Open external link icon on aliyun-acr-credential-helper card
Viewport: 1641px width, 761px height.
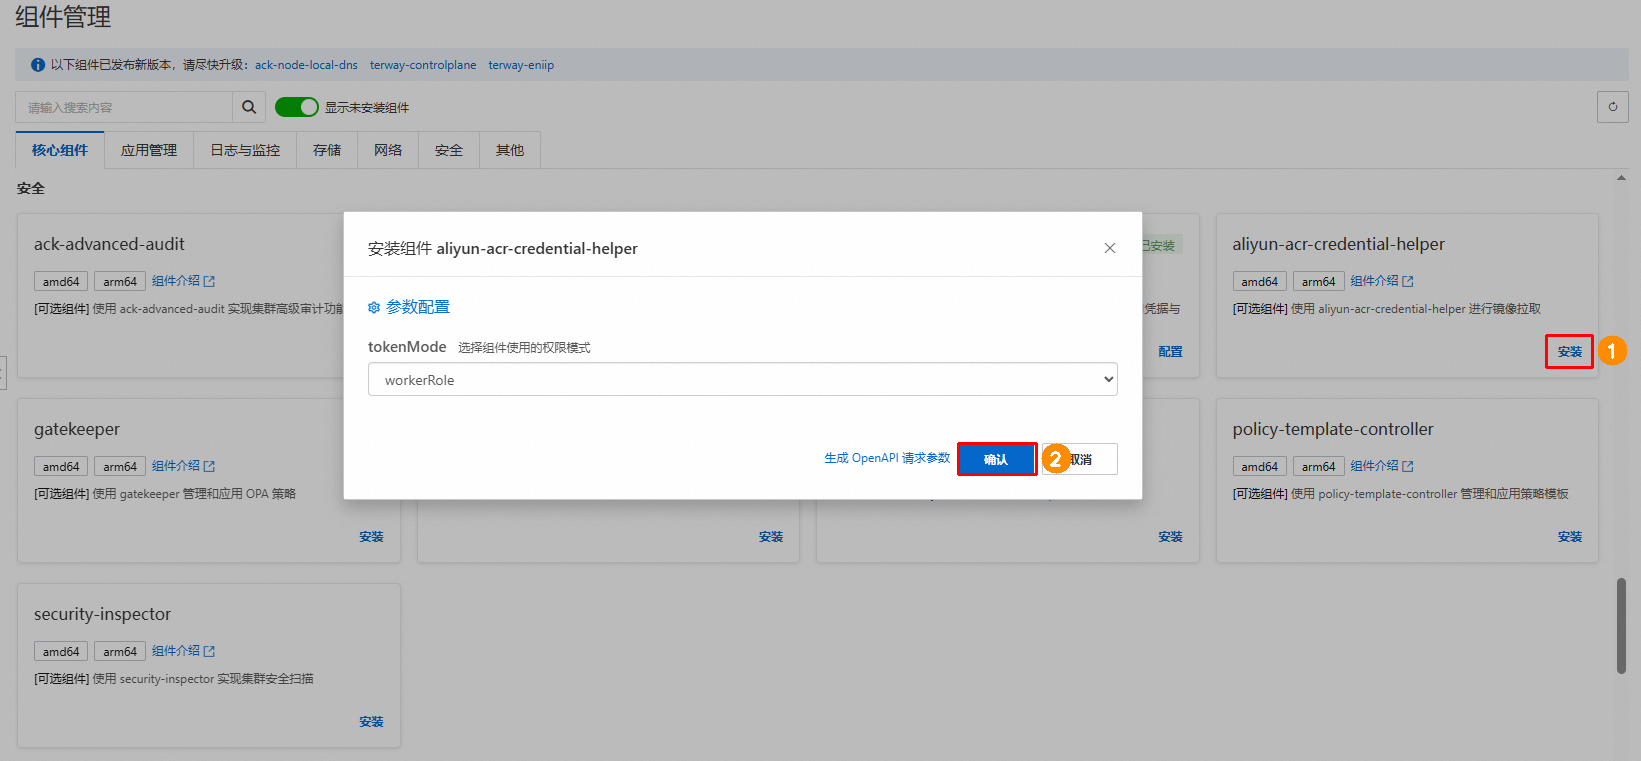pyautogui.click(x=1408, y=282)
